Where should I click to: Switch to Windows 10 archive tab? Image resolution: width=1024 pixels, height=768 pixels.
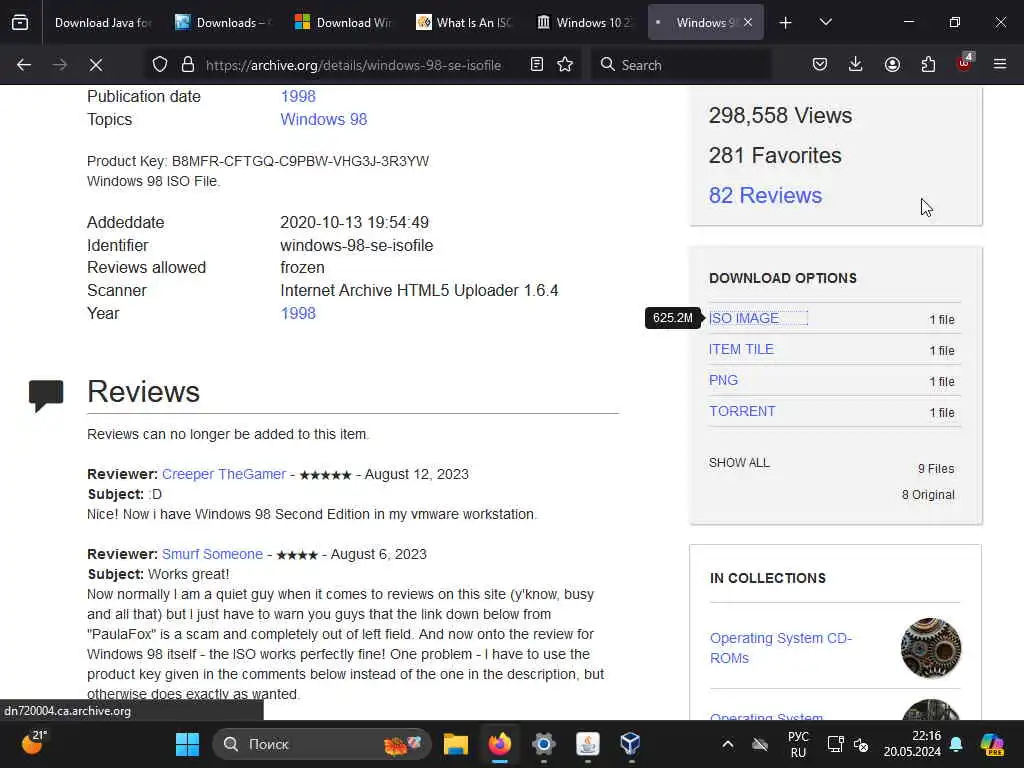click(585, 23)
